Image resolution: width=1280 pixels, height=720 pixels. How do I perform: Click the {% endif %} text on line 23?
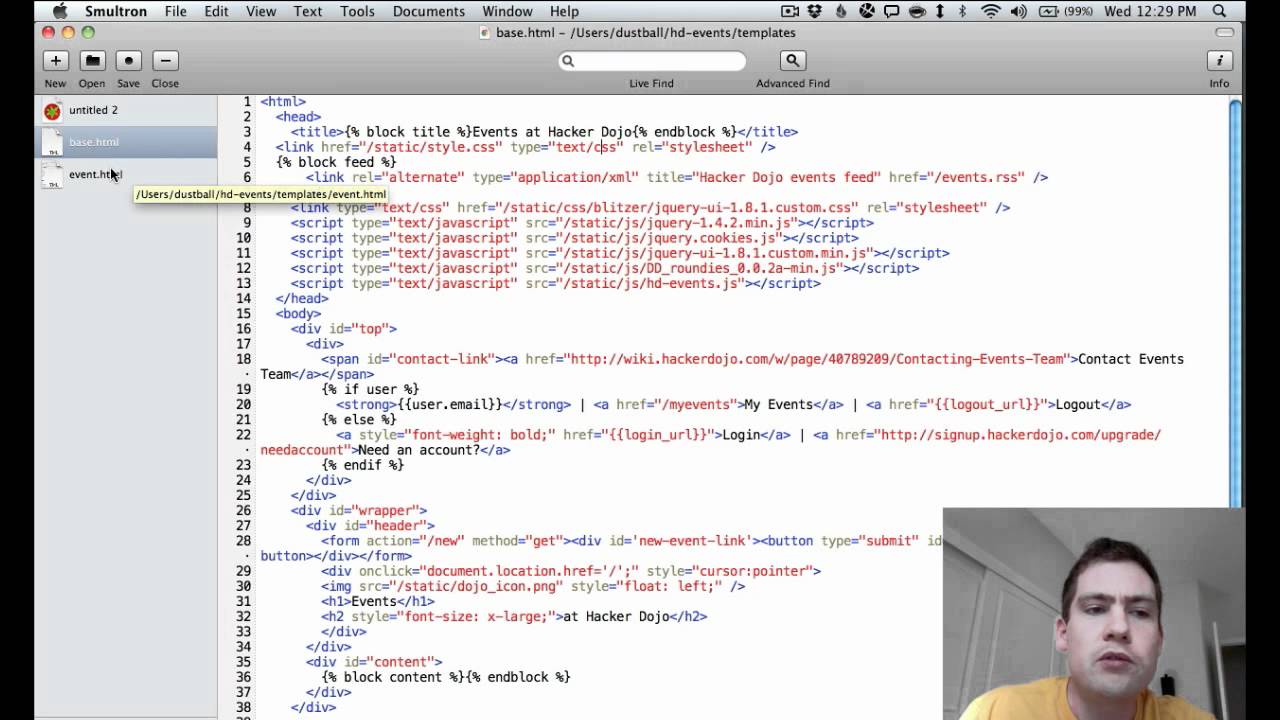(363, 466)
